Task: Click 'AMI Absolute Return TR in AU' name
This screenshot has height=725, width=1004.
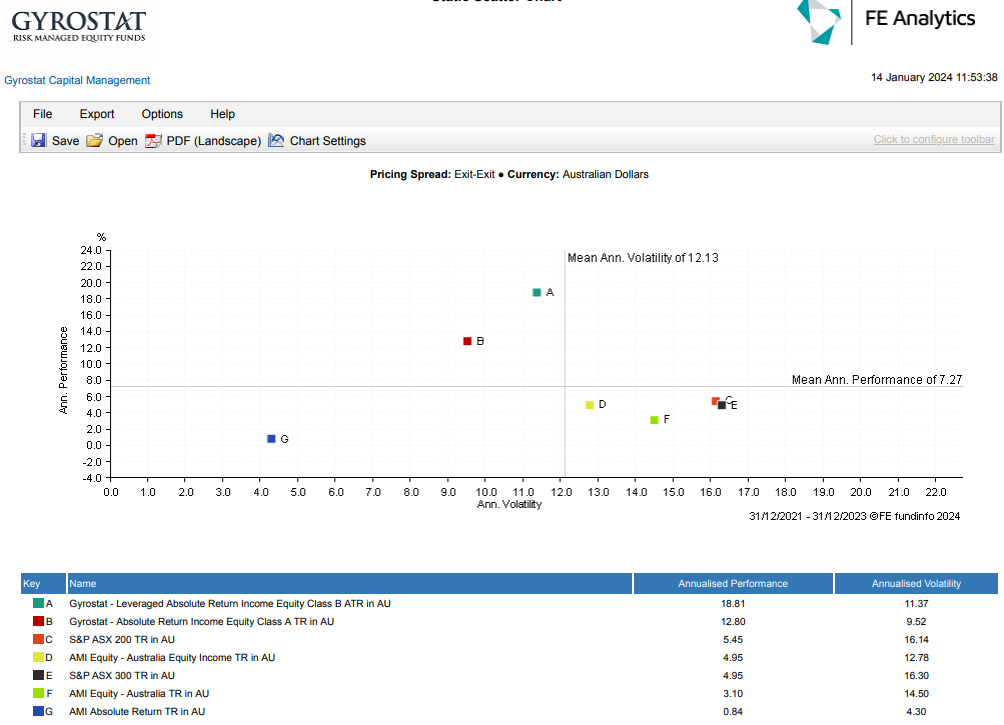Action: (x=137, y=712)
